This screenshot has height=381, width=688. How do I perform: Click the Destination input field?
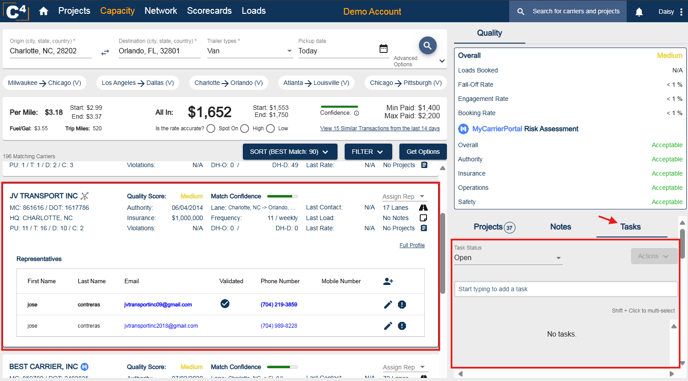pos(159,51)
